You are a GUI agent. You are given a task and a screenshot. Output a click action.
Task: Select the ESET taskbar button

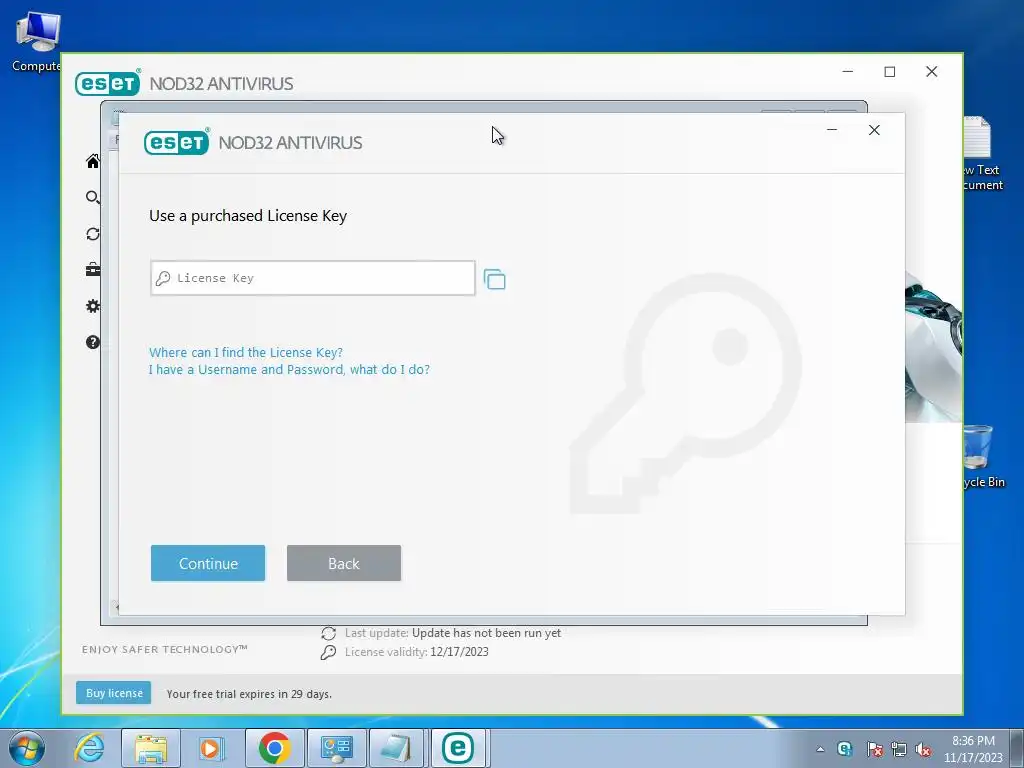[x=458, y=748]
